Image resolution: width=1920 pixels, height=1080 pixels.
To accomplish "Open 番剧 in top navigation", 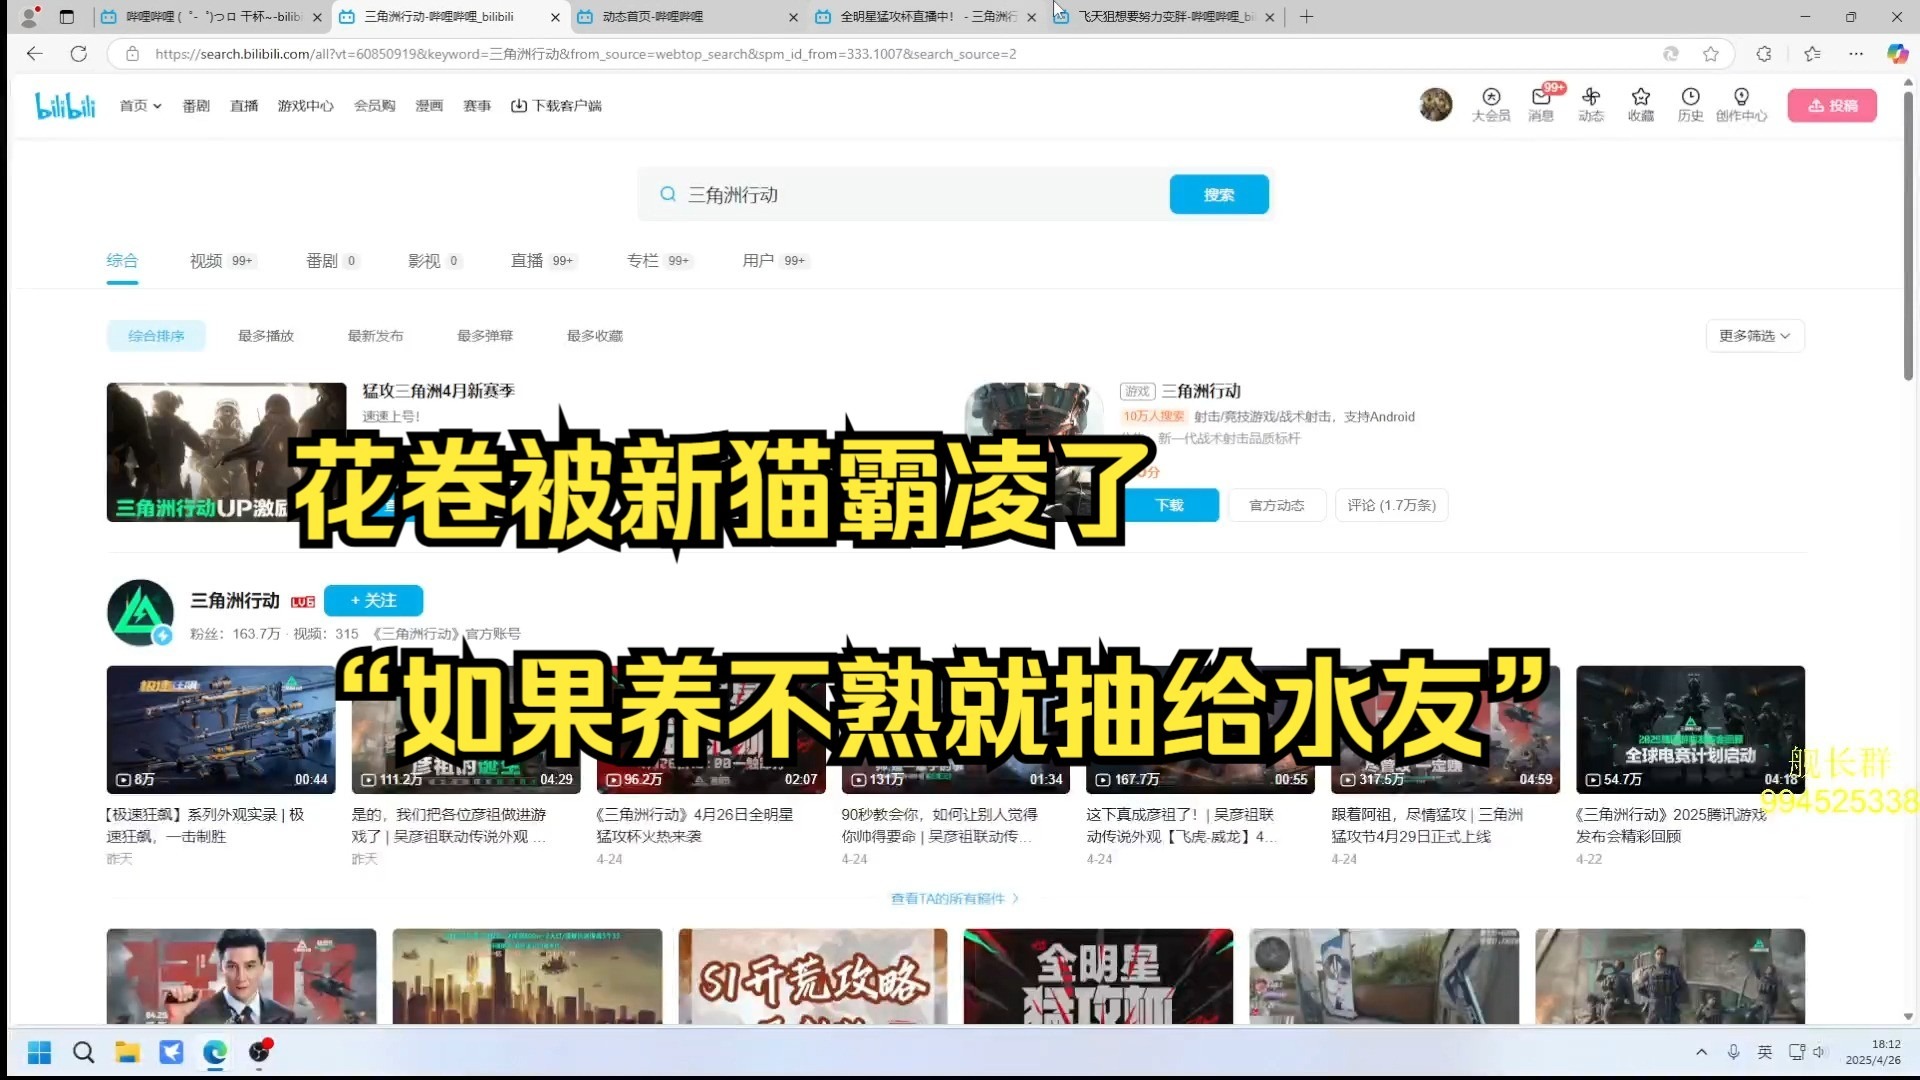I will pyautogui.click(x=196, y=106).
